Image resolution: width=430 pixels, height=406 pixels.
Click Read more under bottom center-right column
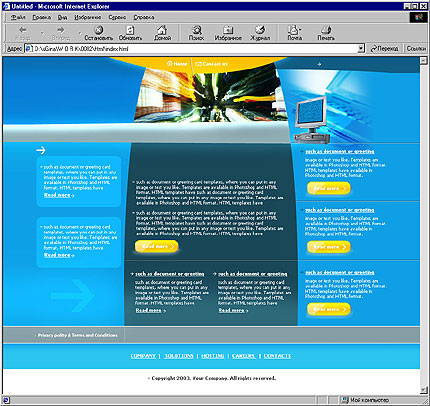233,310
